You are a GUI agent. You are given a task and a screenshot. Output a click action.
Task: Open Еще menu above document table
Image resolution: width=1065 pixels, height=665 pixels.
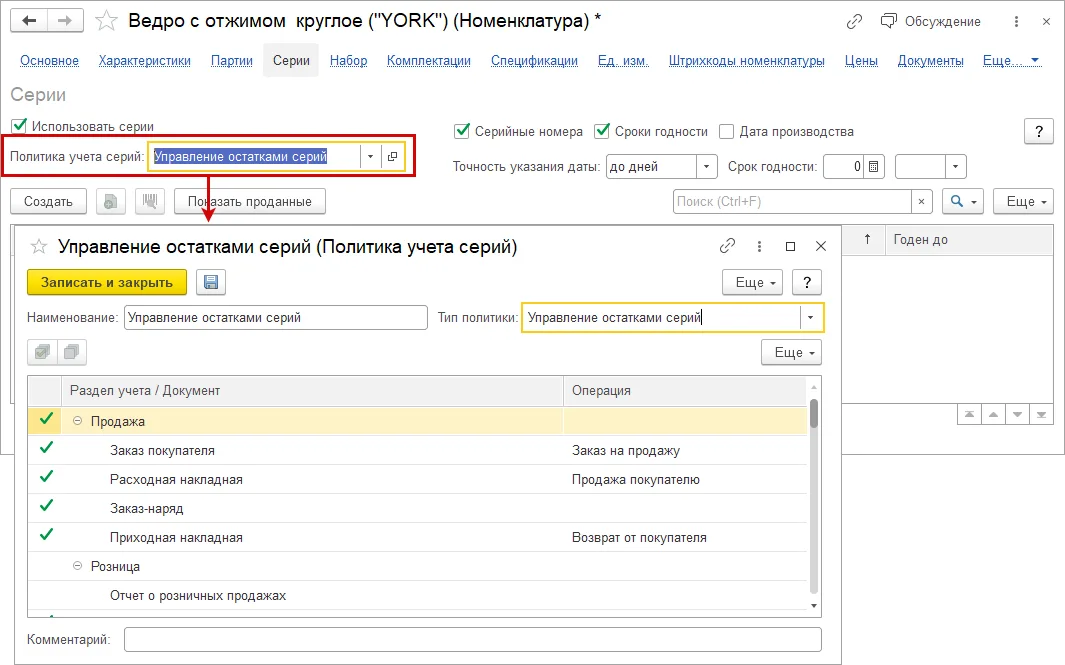(x=791, y=353)
